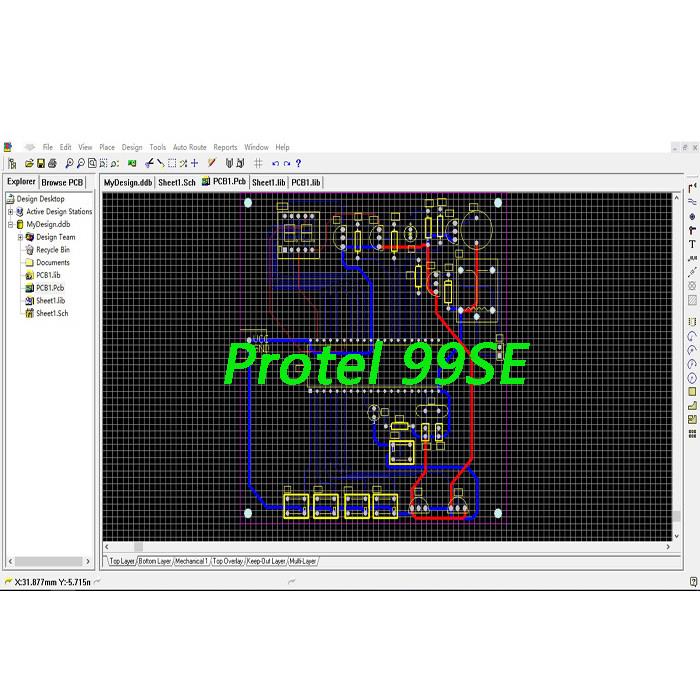The width and height of the screenshot is (700, 700).
Task: Select the set origin tool
Action: pos(692,286)
